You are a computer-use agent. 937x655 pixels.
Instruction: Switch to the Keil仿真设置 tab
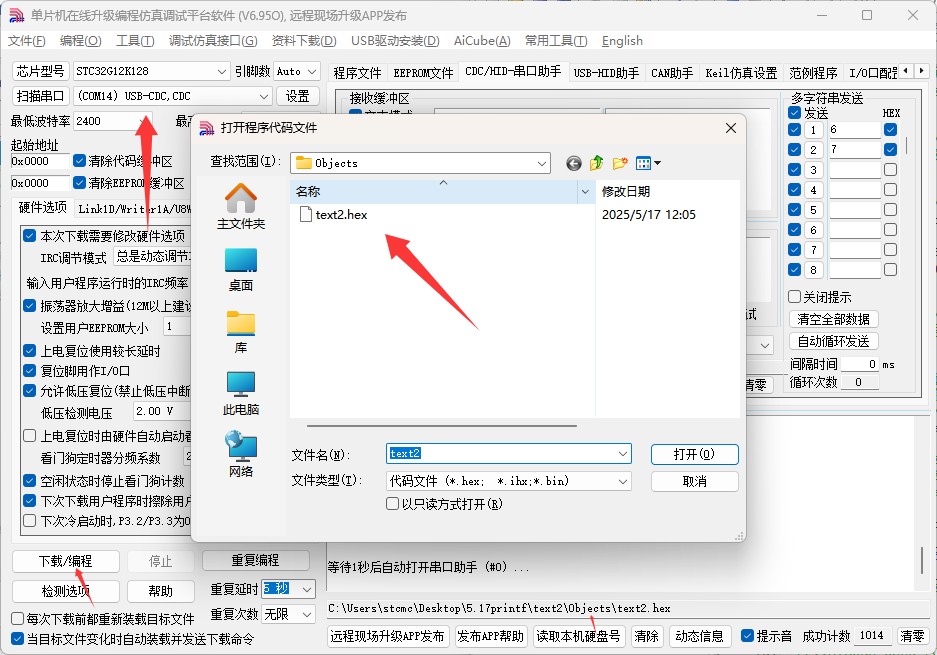click(741, 73)
